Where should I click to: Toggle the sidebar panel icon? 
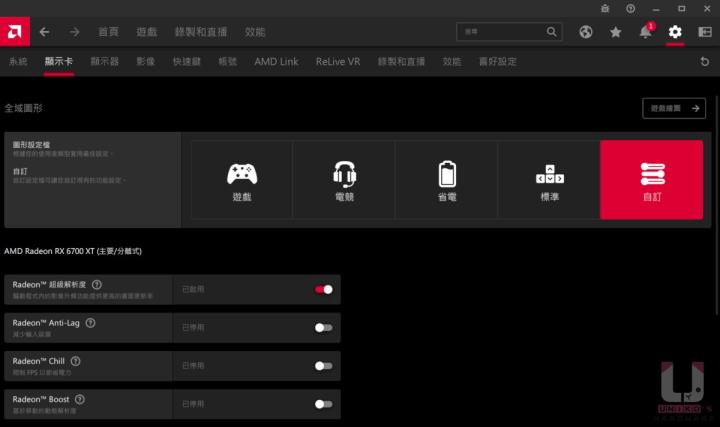click(x=705, y=32)
